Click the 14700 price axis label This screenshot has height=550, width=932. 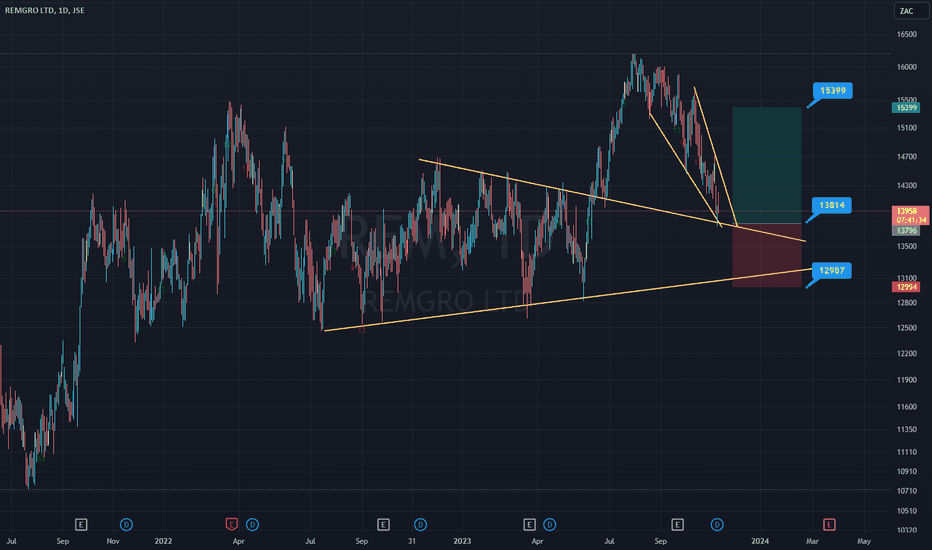[906, 157]
